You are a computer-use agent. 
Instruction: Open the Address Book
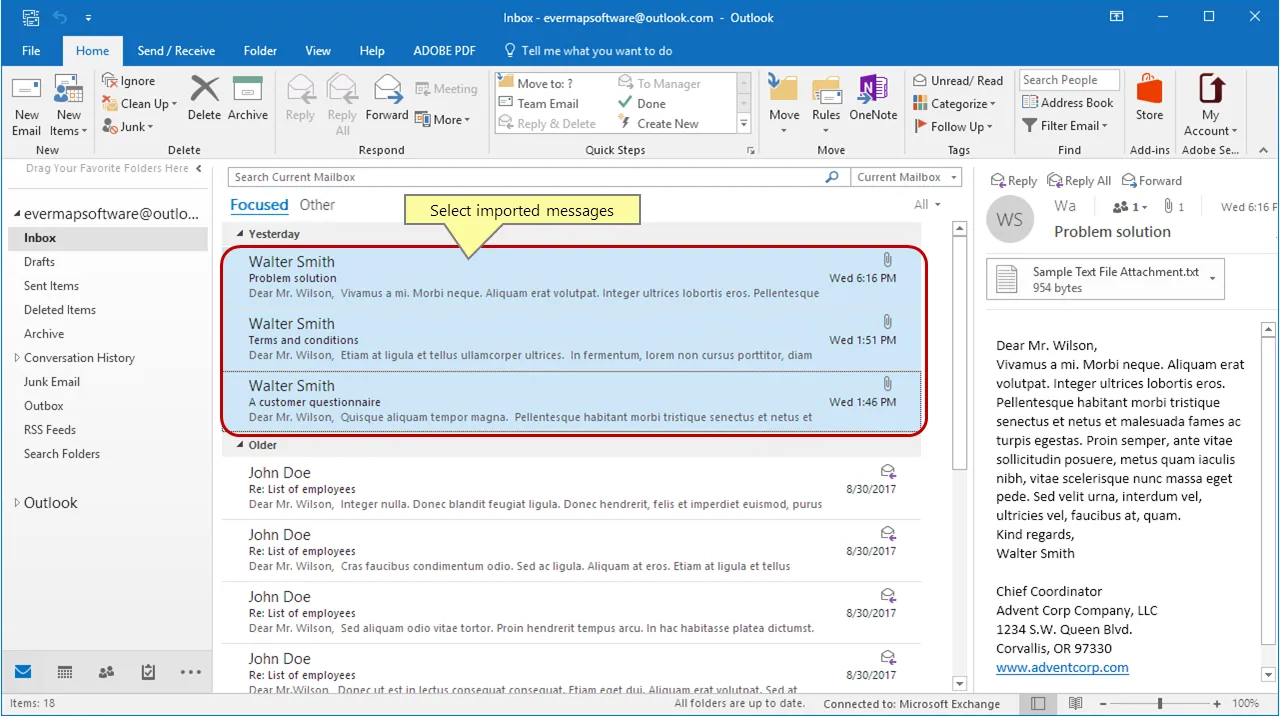tap(1068, 103)
